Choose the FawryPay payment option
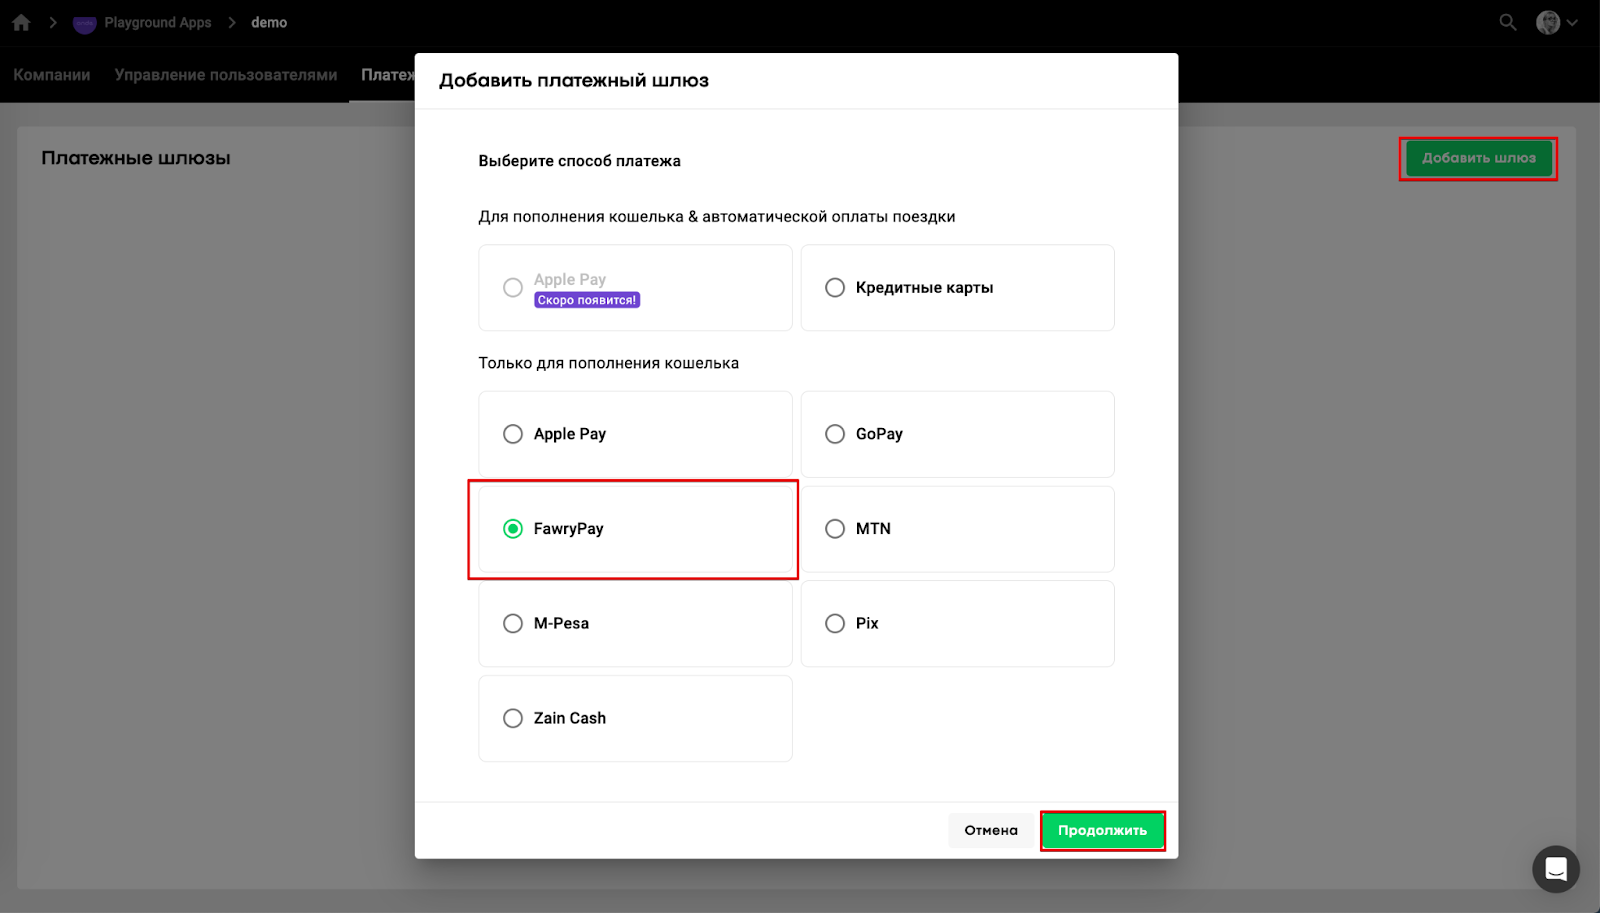Viewport: 1600px width, 913px height. point(513,529)
